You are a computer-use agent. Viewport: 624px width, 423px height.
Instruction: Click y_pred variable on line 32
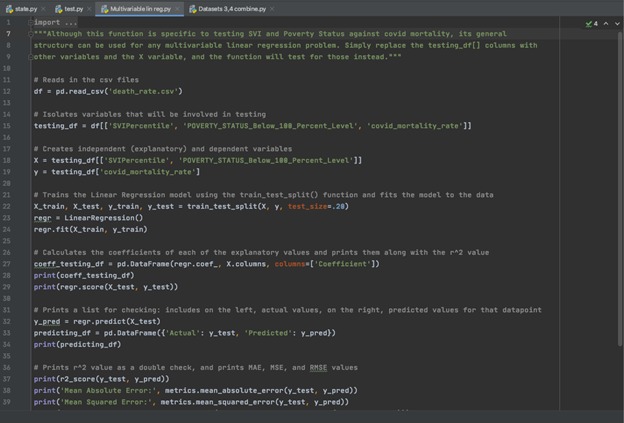tap(47, 321)
